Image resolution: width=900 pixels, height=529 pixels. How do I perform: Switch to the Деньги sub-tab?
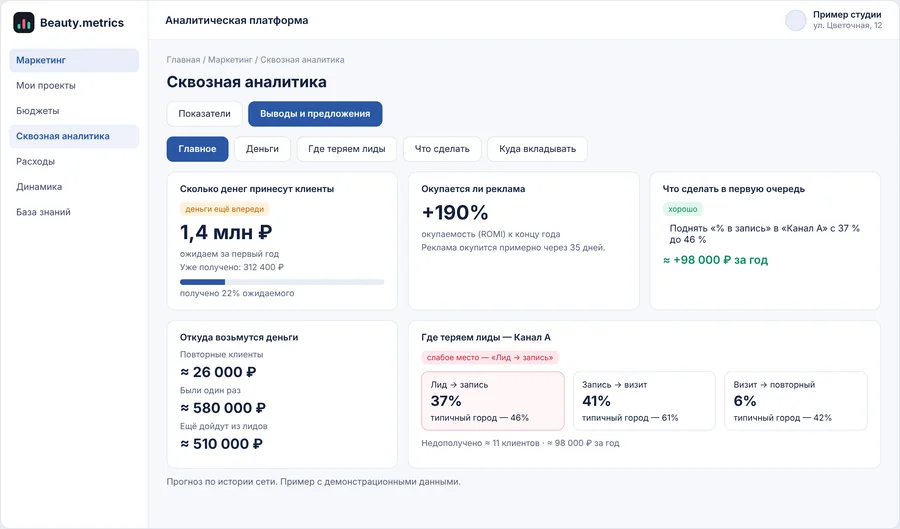[x=262, y=149]
